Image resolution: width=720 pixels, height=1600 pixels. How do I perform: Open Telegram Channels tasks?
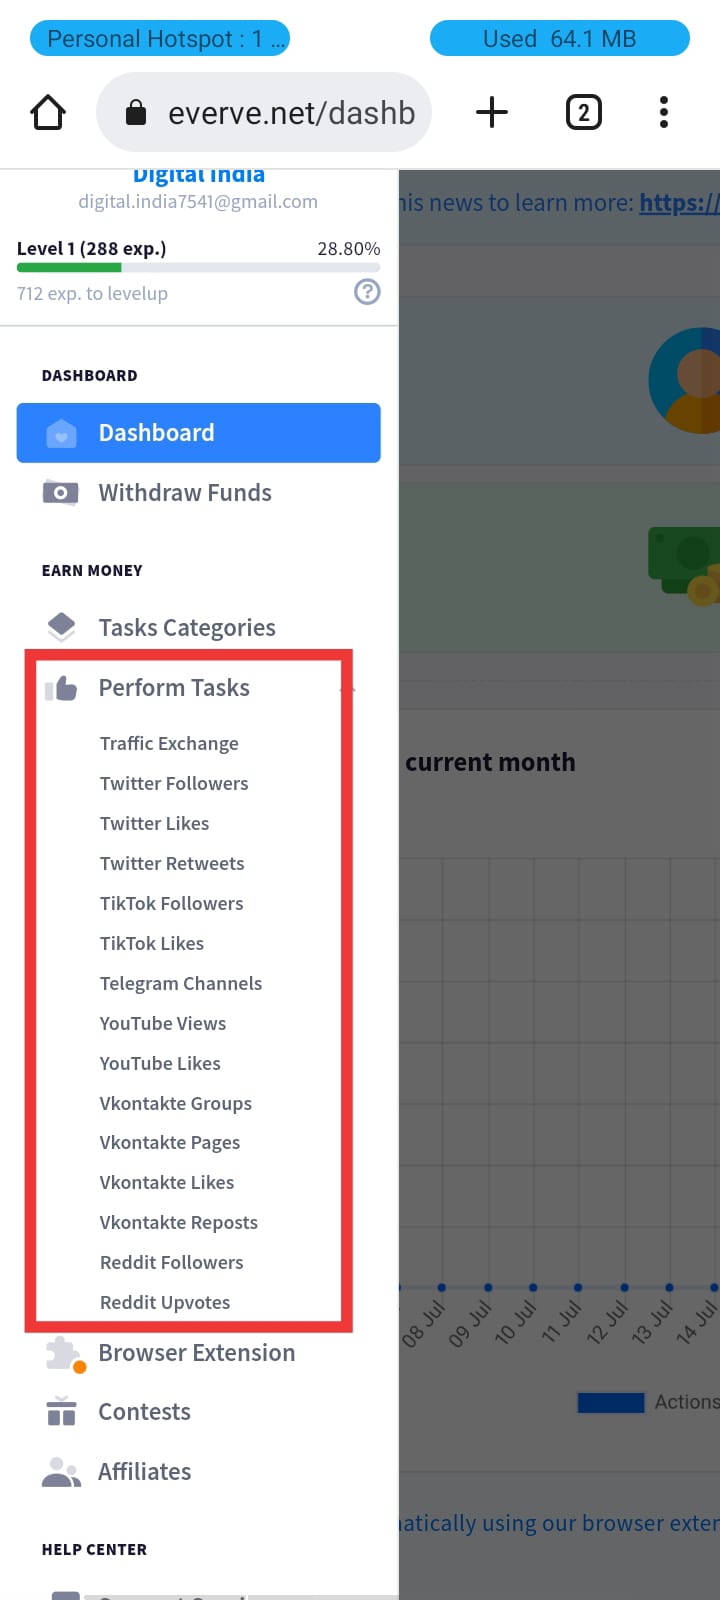pyautogui.click(x=181, y=983)
